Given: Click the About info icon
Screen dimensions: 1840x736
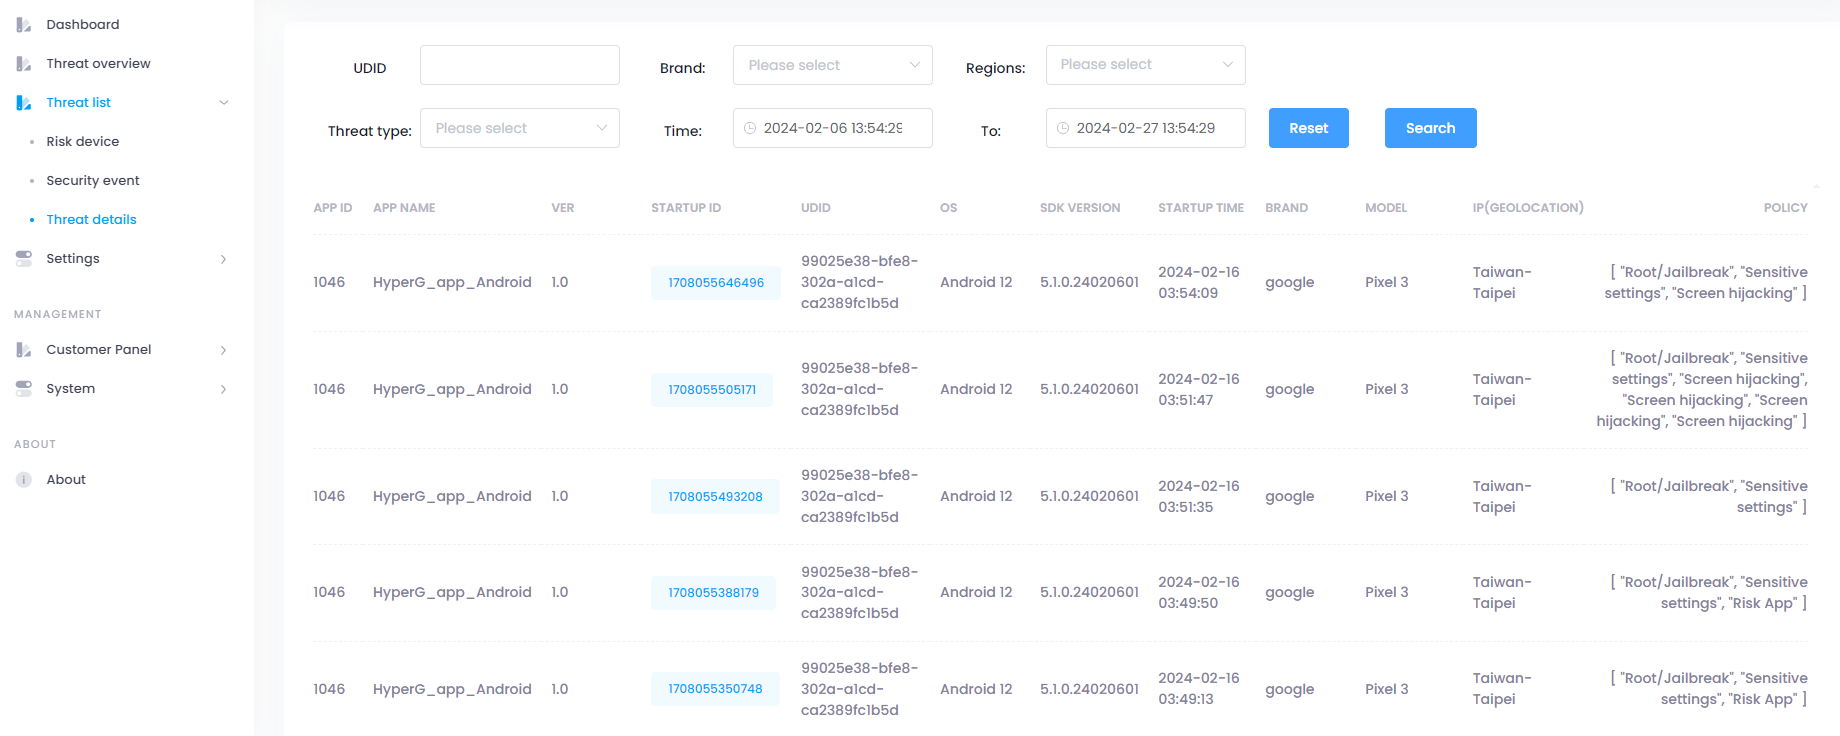Looking at the screenshot, I should (x=24, y=480).
